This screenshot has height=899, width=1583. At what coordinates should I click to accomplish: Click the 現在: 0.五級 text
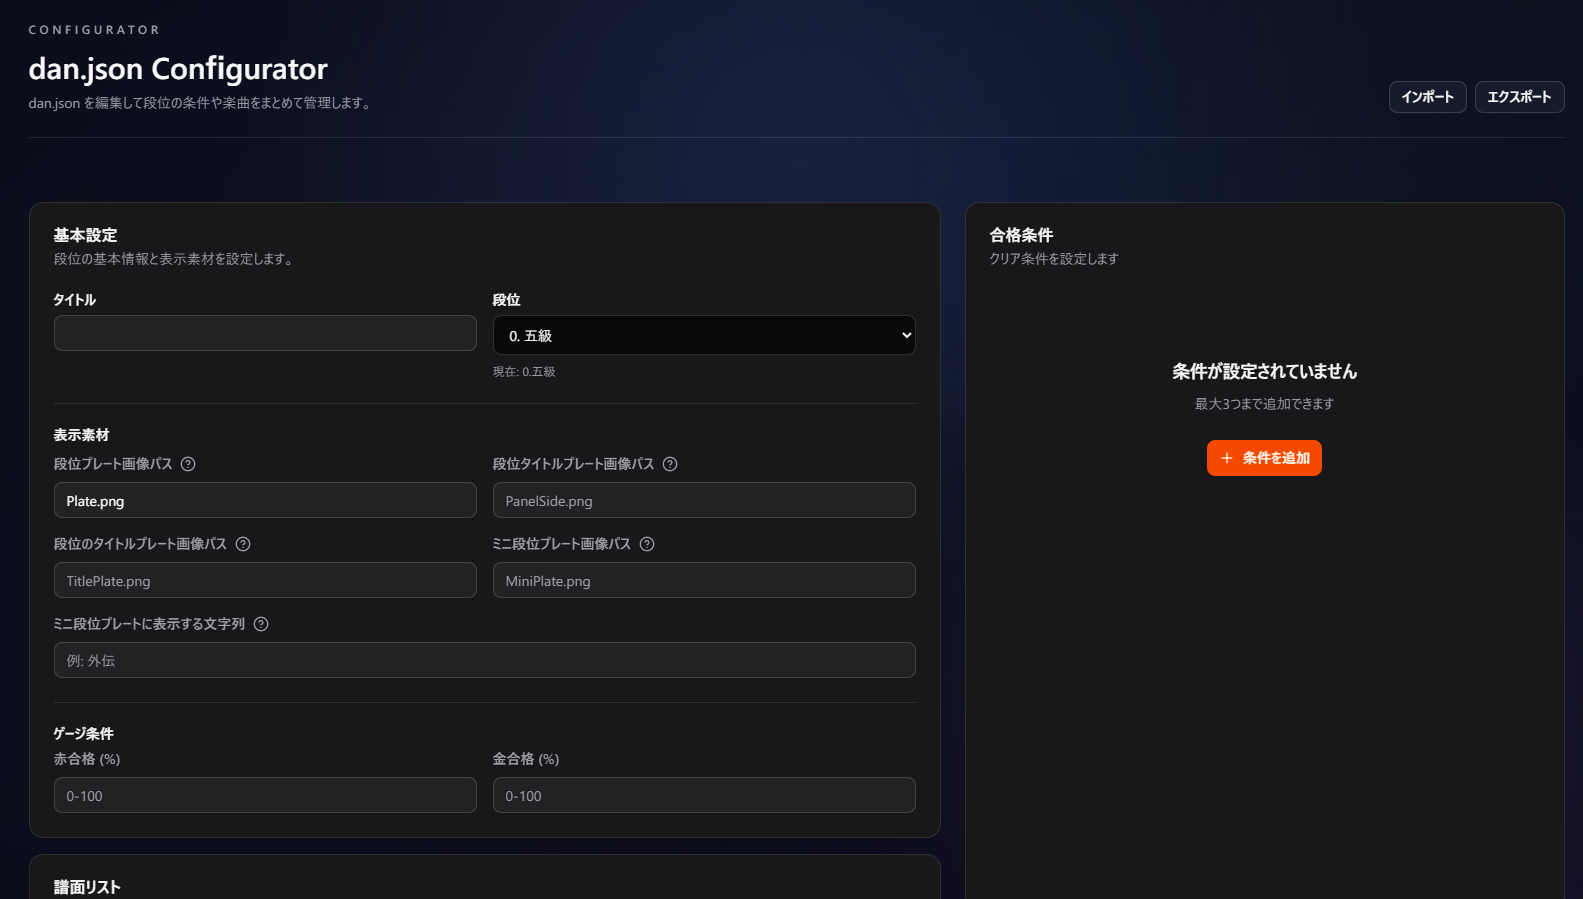click(x=524, y=372)
